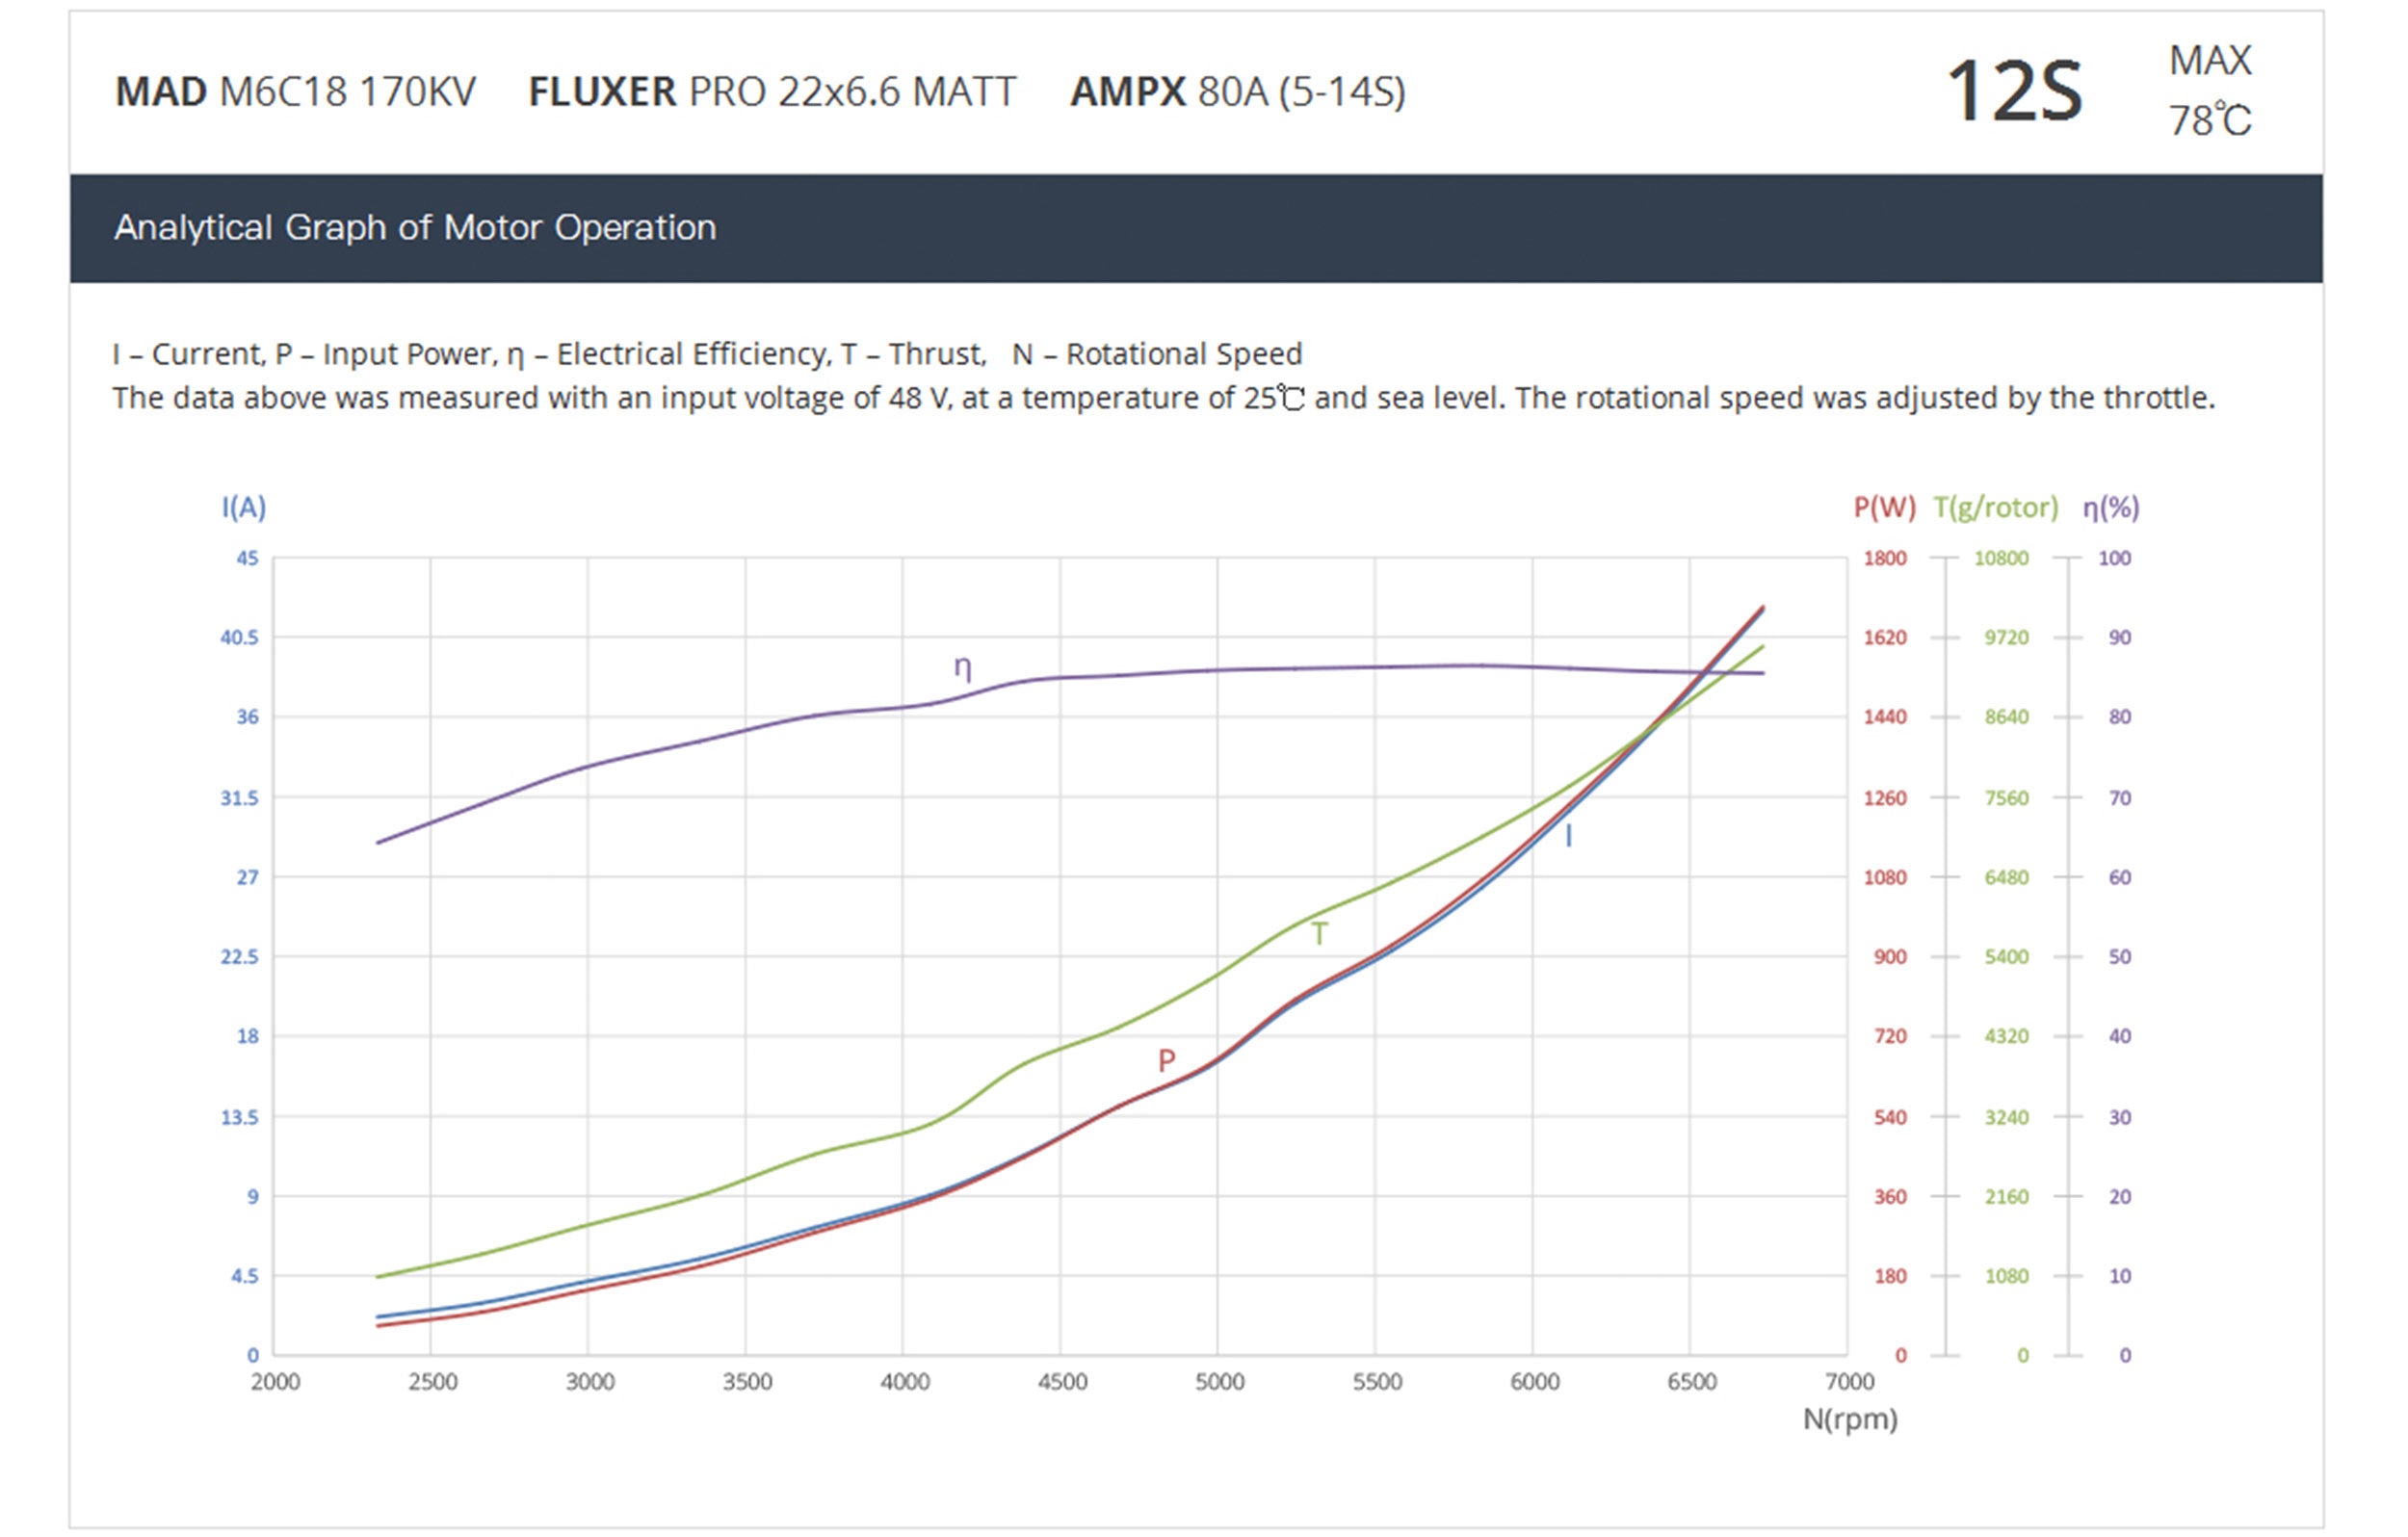Click the Analytical Graph of Motor Operation header

[x=415, y=228]
